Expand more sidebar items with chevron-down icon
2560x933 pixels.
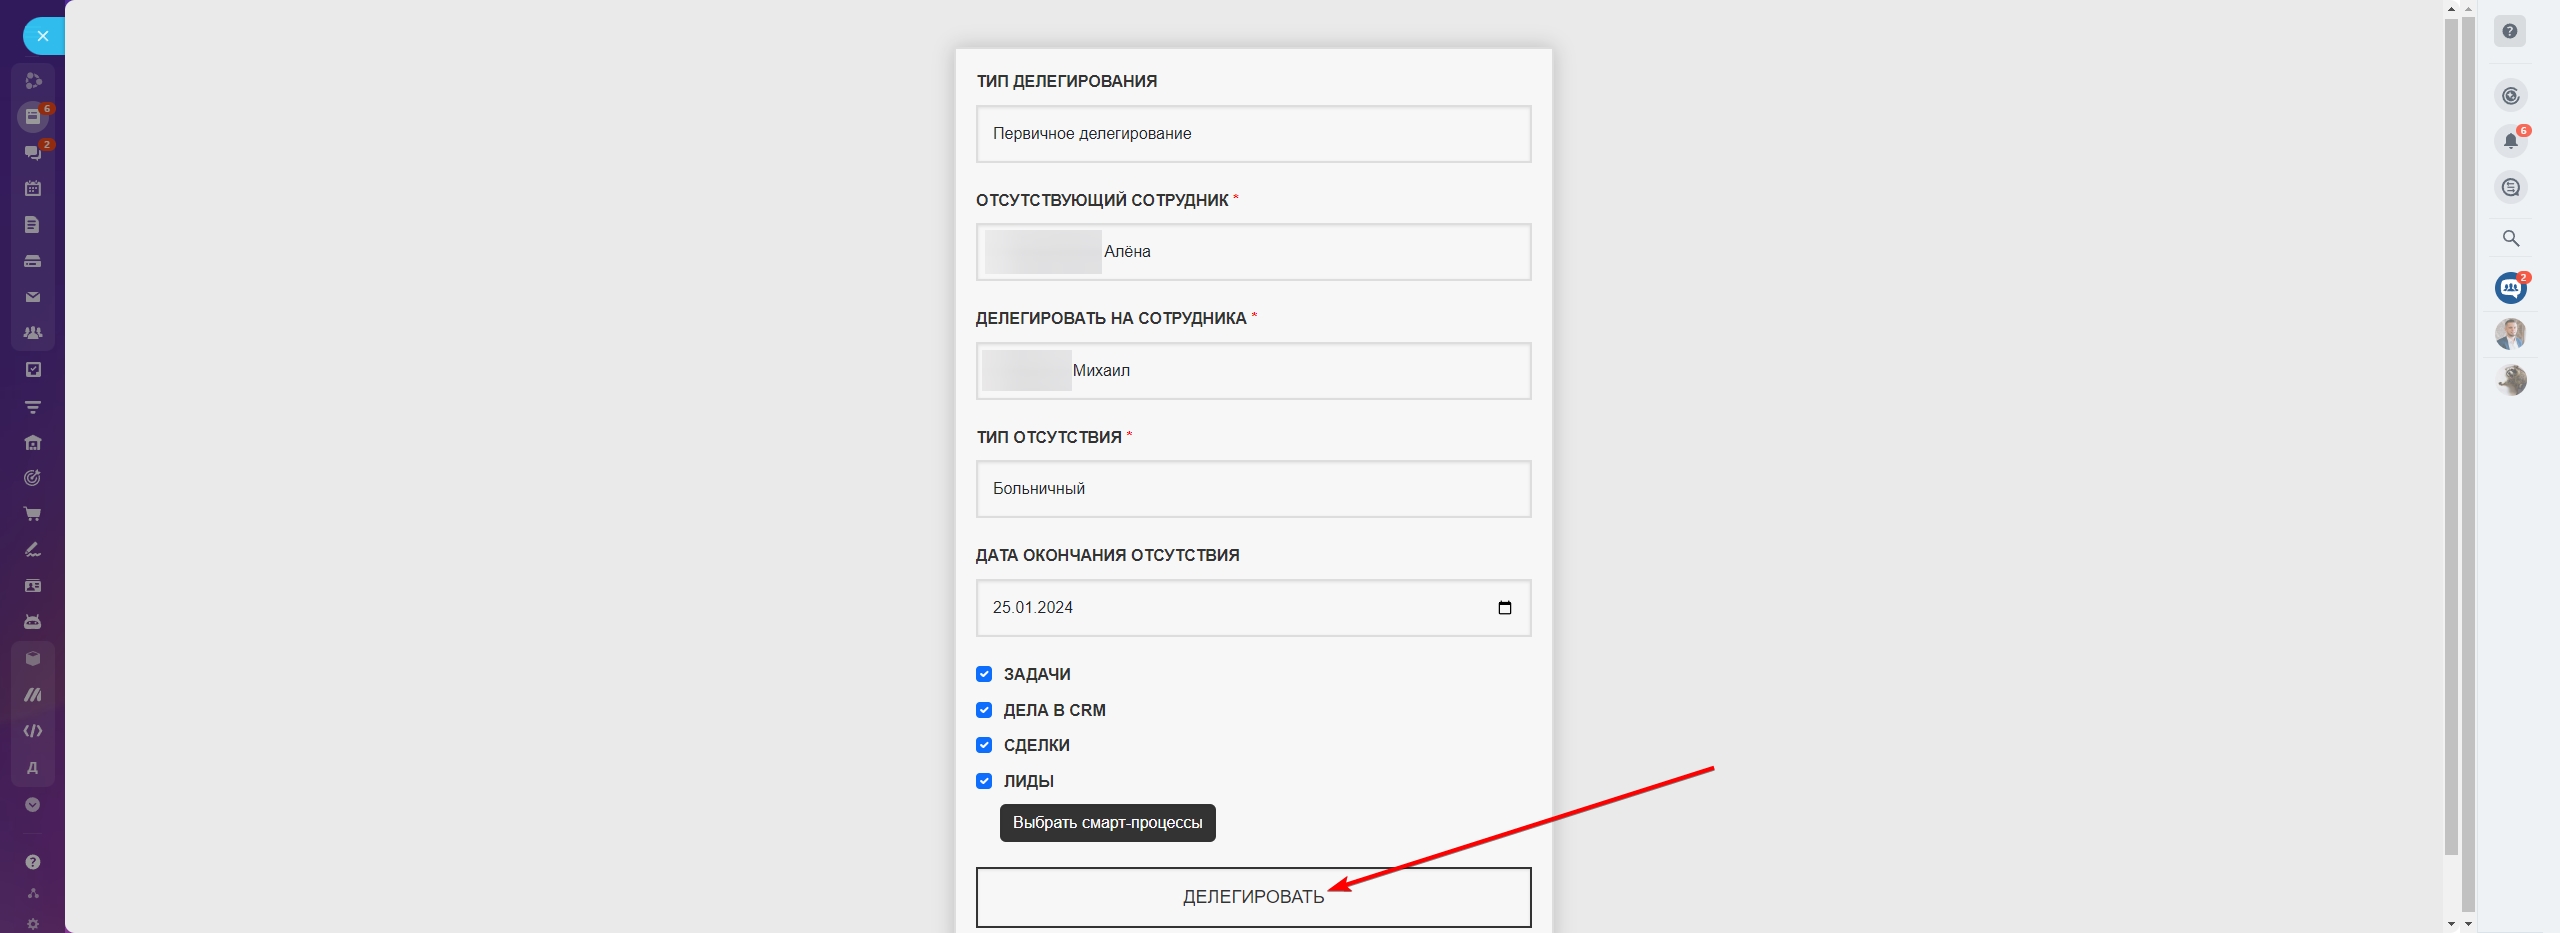click(33, 805)
